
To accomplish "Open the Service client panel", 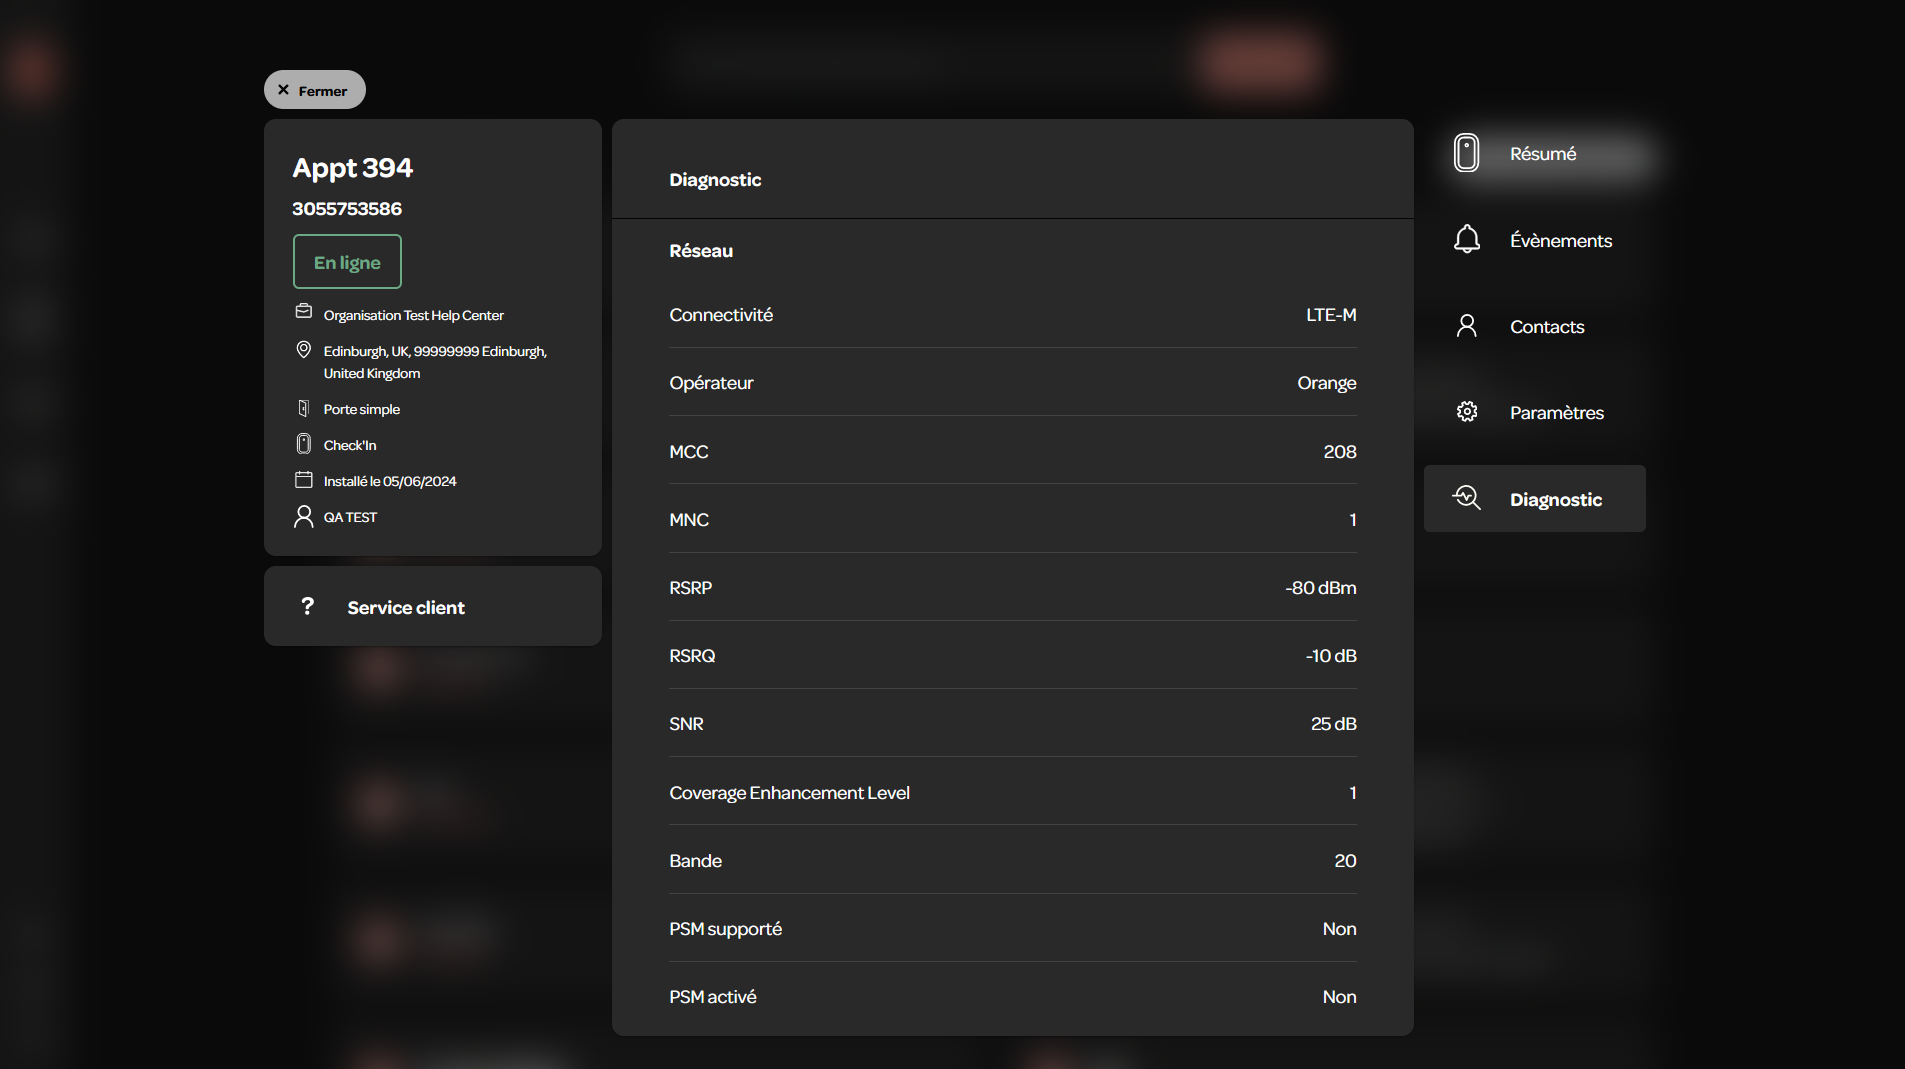I will tap(433, 606).
